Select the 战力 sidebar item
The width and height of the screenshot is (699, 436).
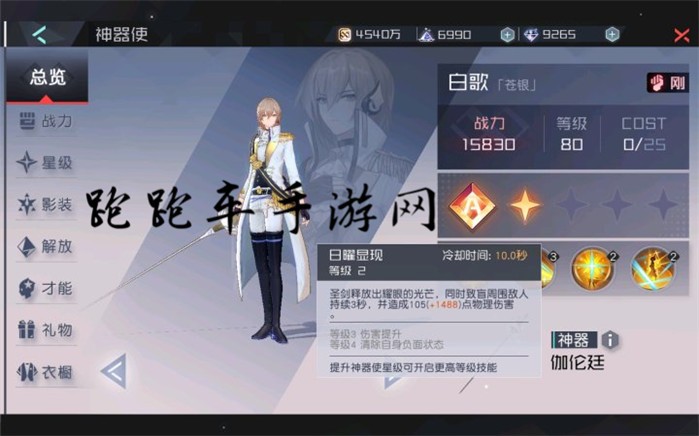click(x=46, y=121)
